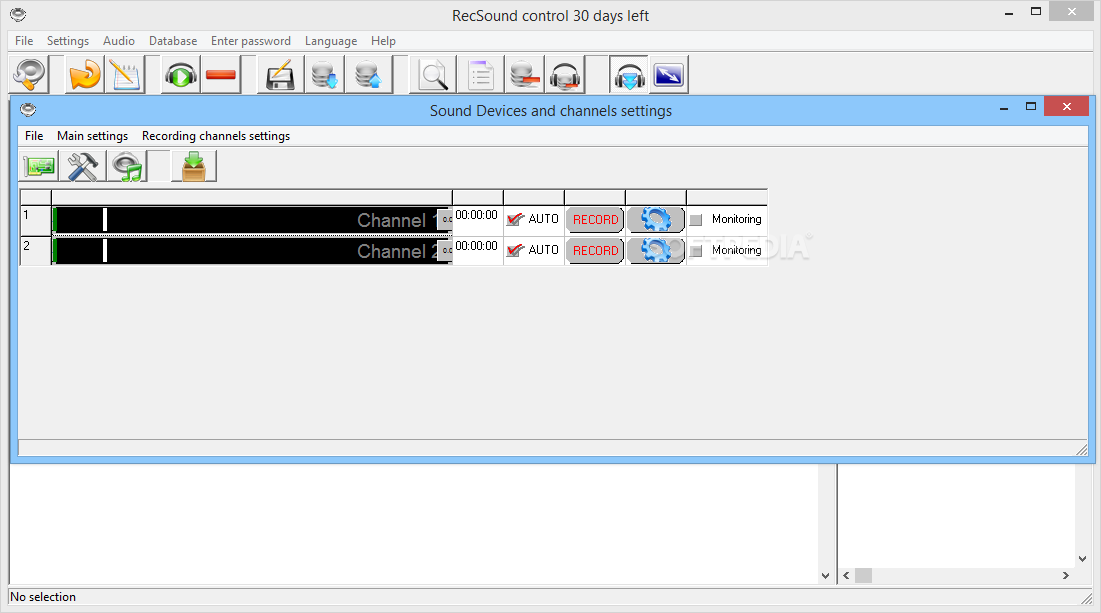Image resolution: width=1101 pixels, height=613 pixels.
Task: Click the right pane horizontal scrollbar left arrow
Action: tap(846, 575)
